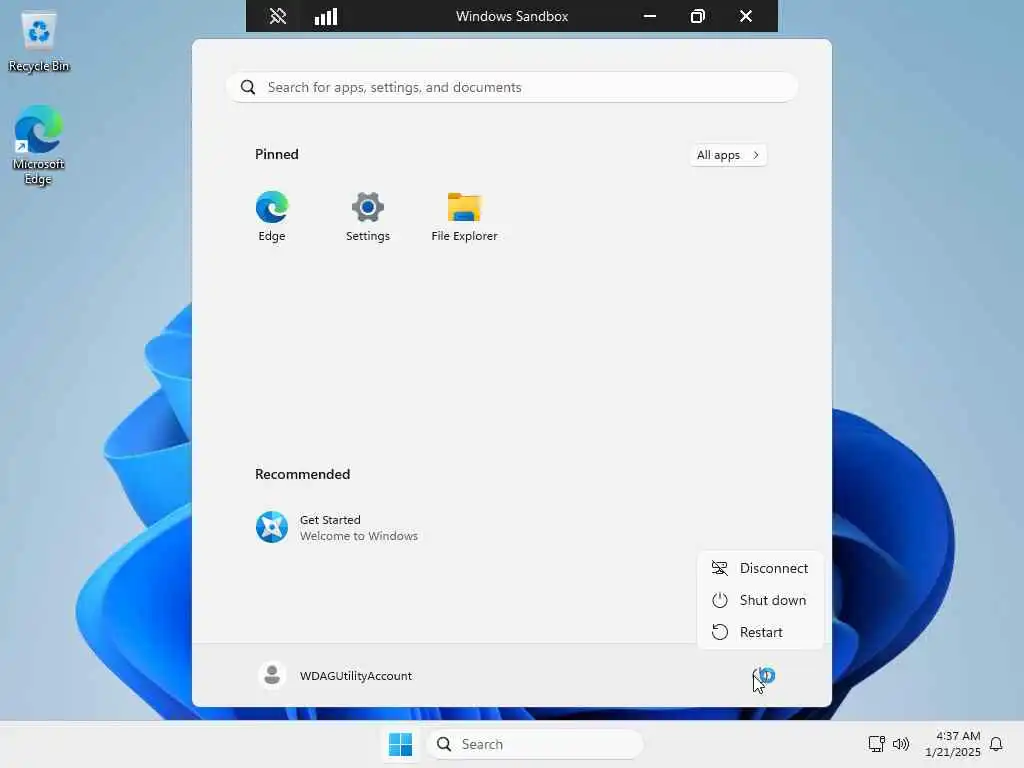Restore down the Windows Sandbox window
The width and height of the screenshot is (1024, 768).
[697, 16]
